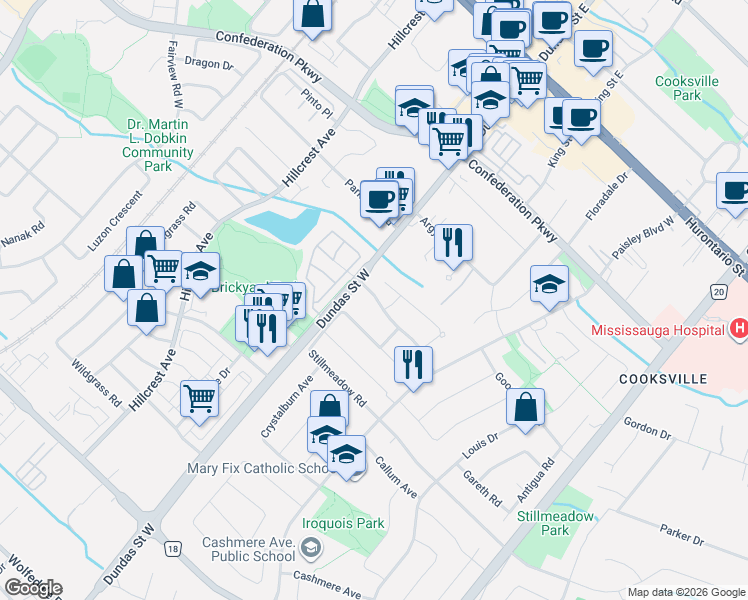The width and height of the screenshot is (748, 600).
Task: Click the Hurontario St road label
Action: click(716, 247)
